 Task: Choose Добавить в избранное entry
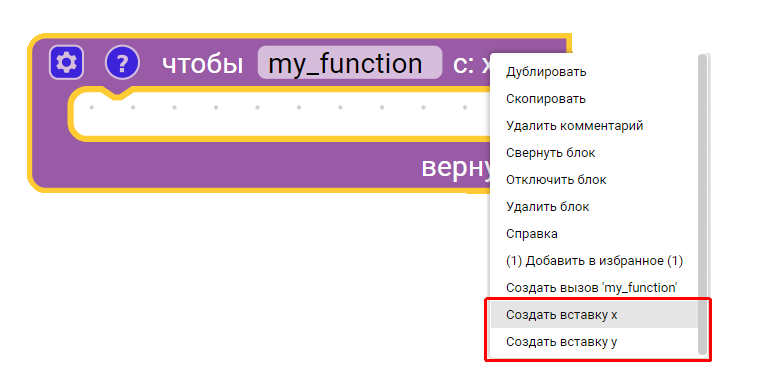[594, 261]
